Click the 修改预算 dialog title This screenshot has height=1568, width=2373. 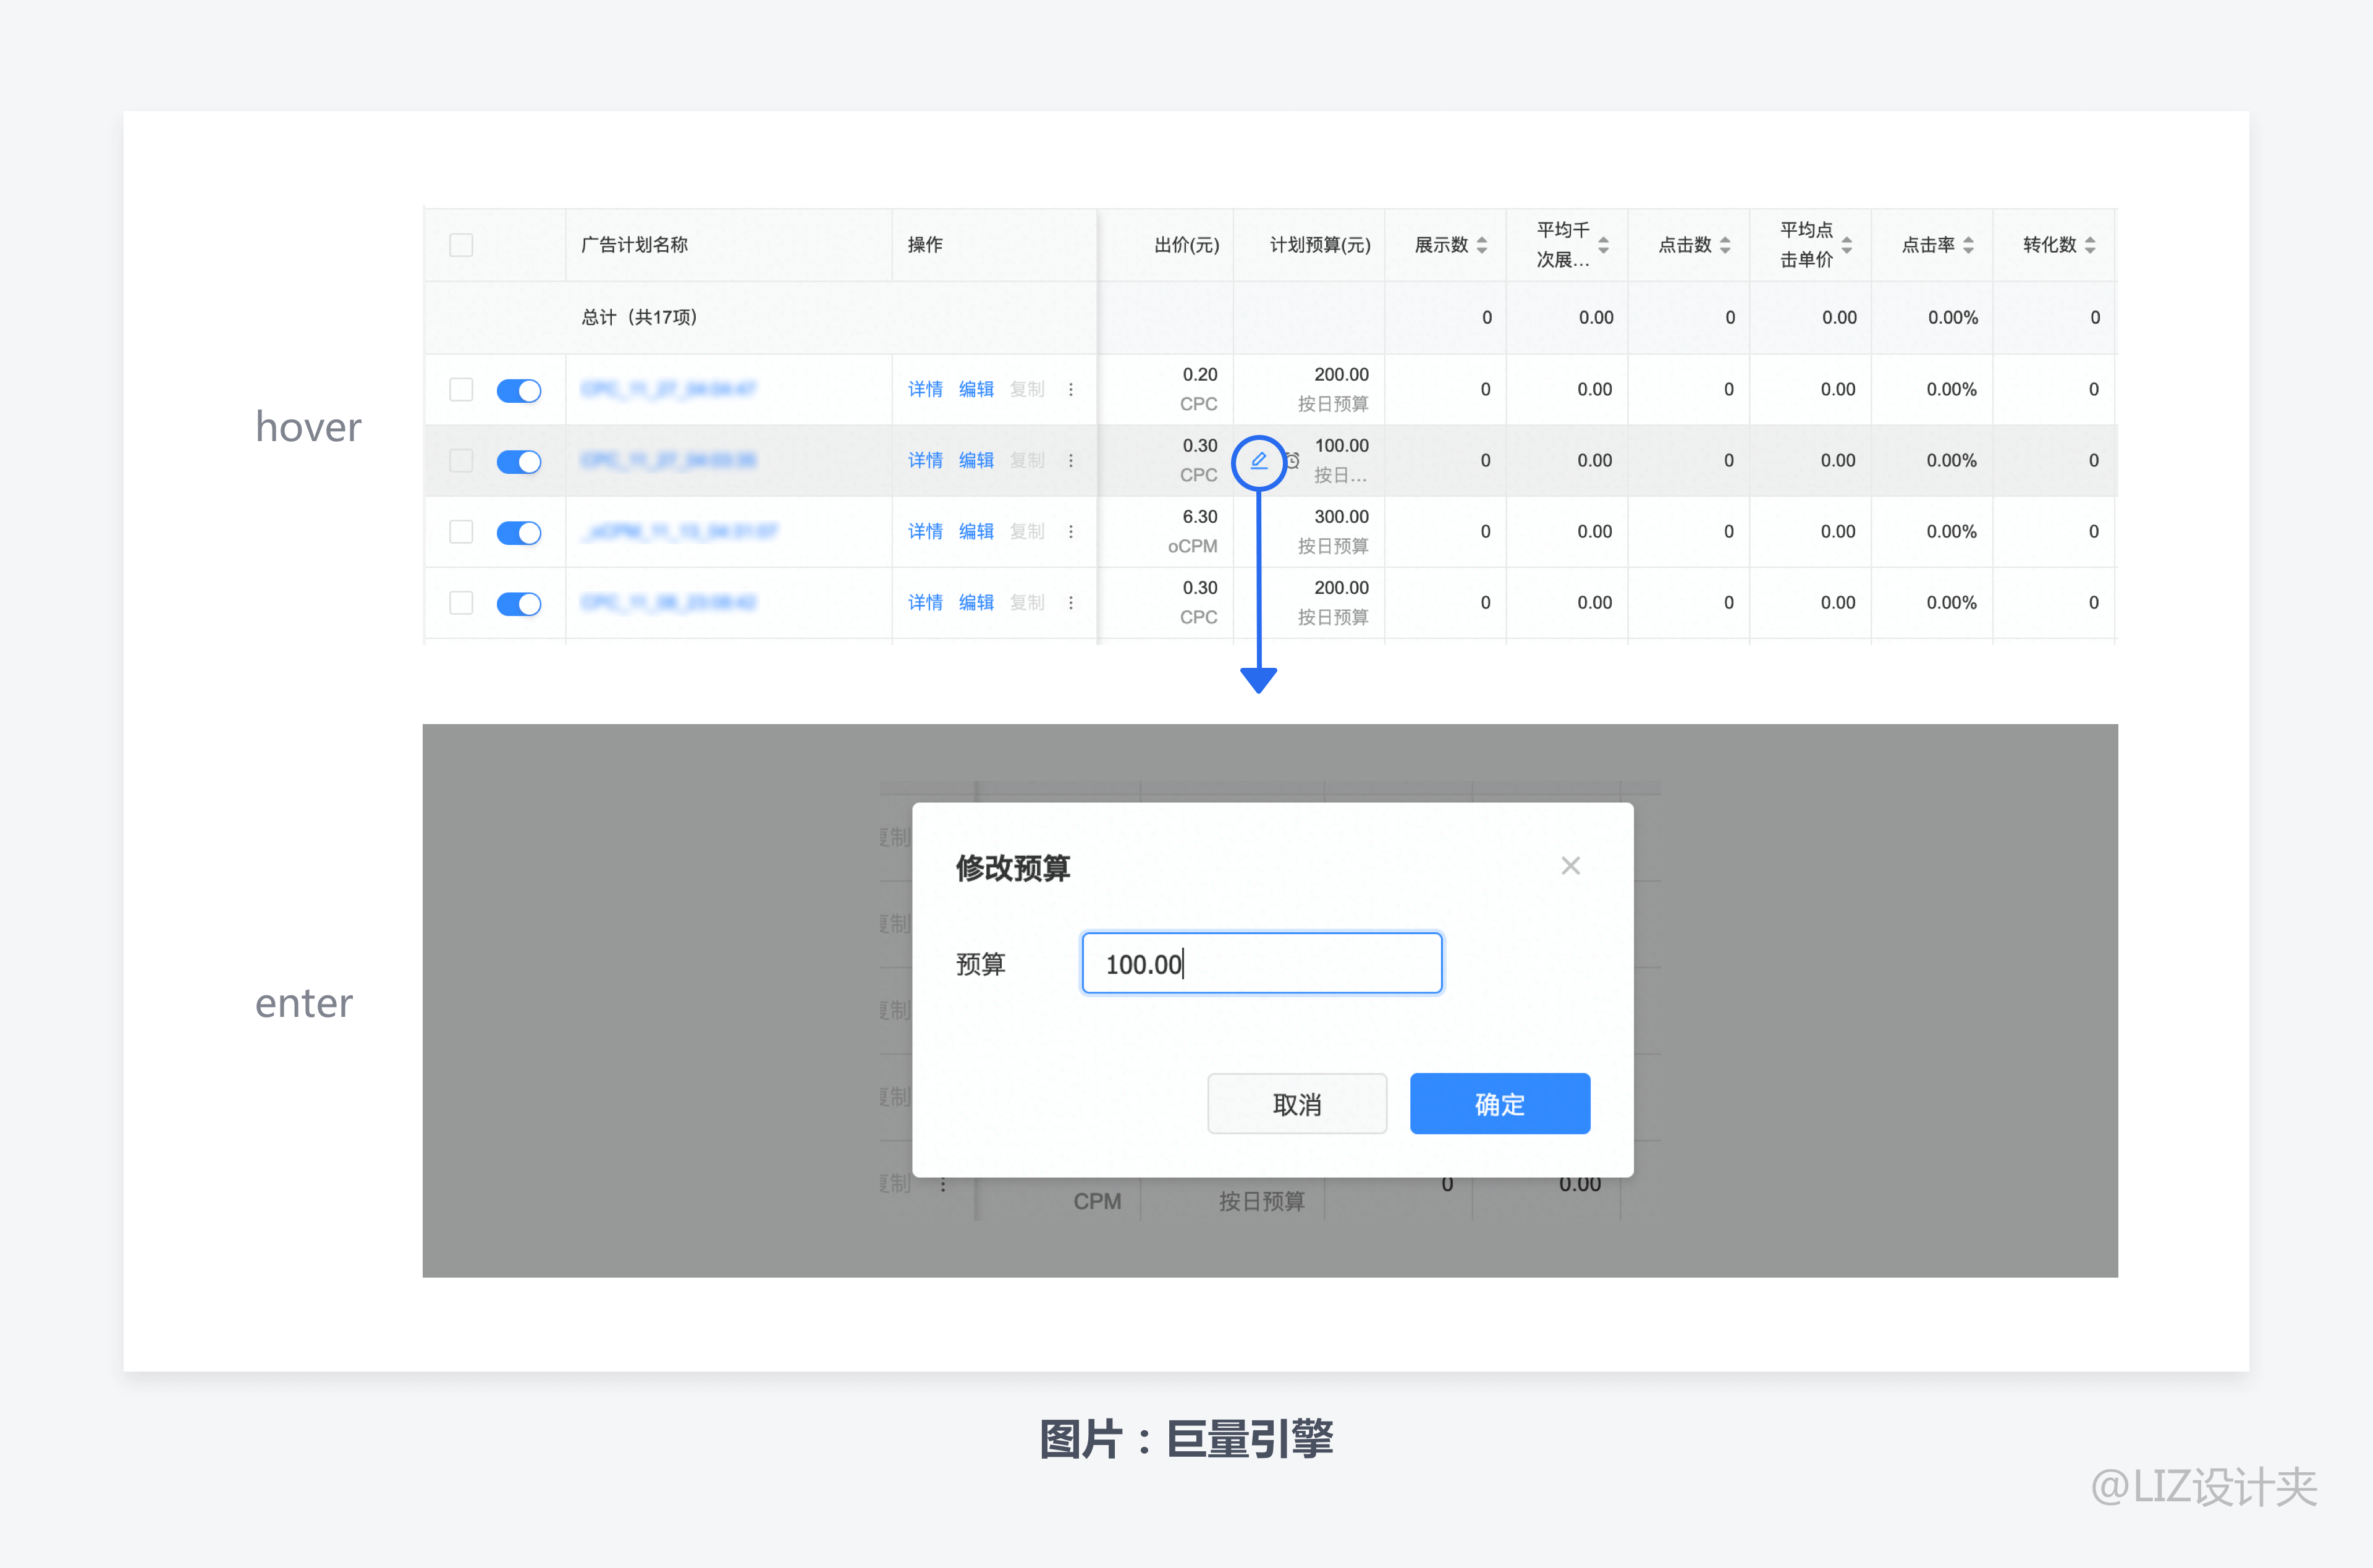pyautogui.click(x=1013, y=868)
